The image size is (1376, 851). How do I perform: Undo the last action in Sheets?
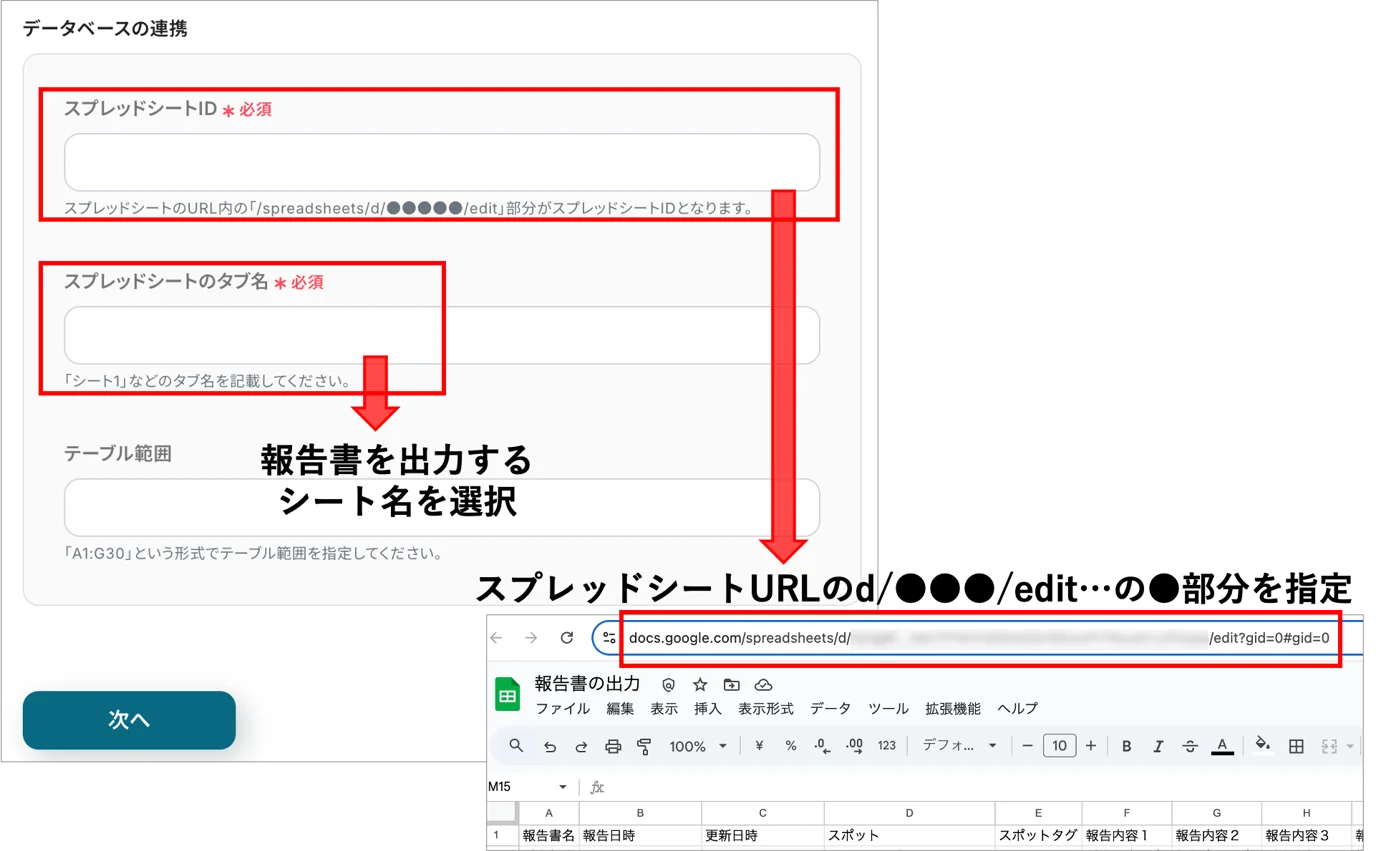pos(549,746)
